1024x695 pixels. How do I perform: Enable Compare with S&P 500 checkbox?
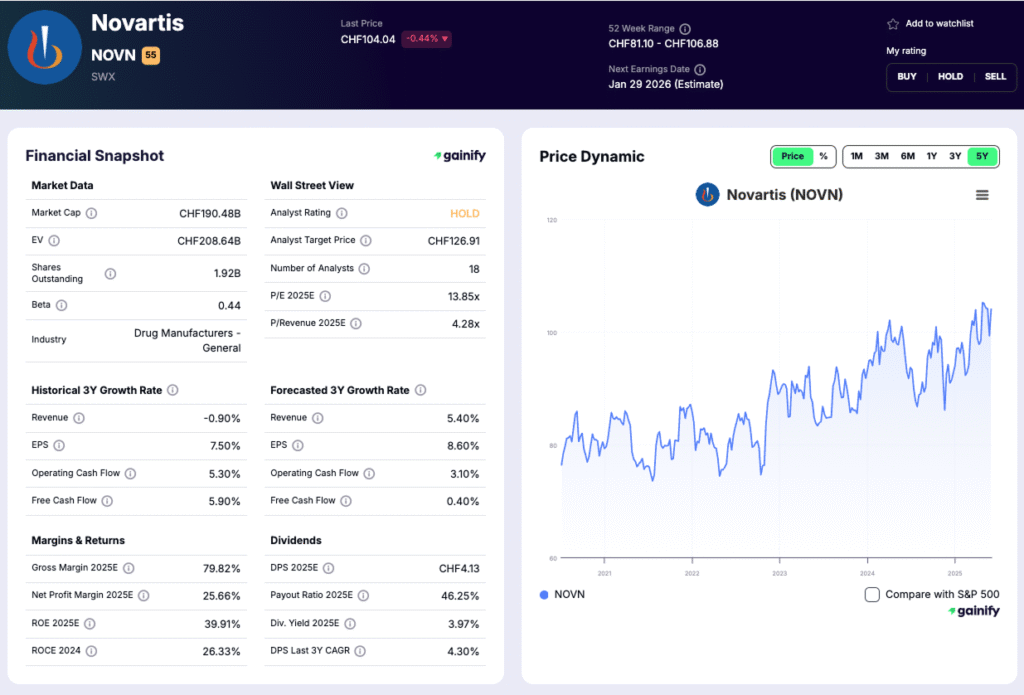[872, 594]
